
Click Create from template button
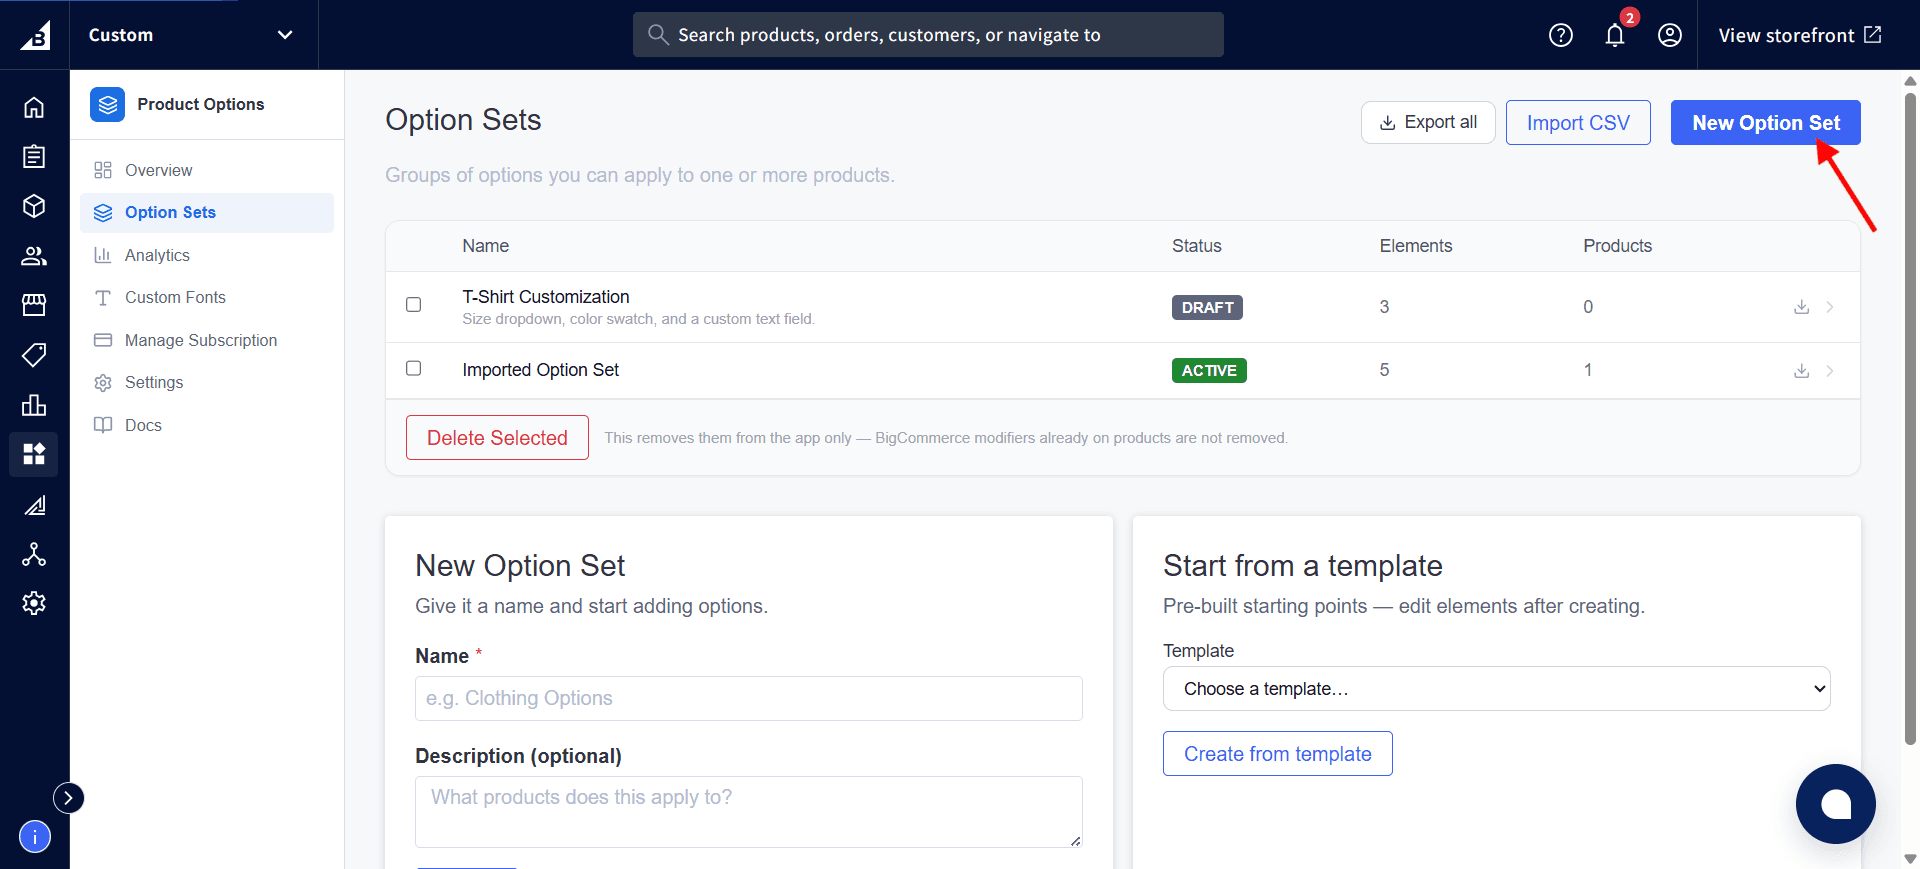click(x=1277, y=754)
